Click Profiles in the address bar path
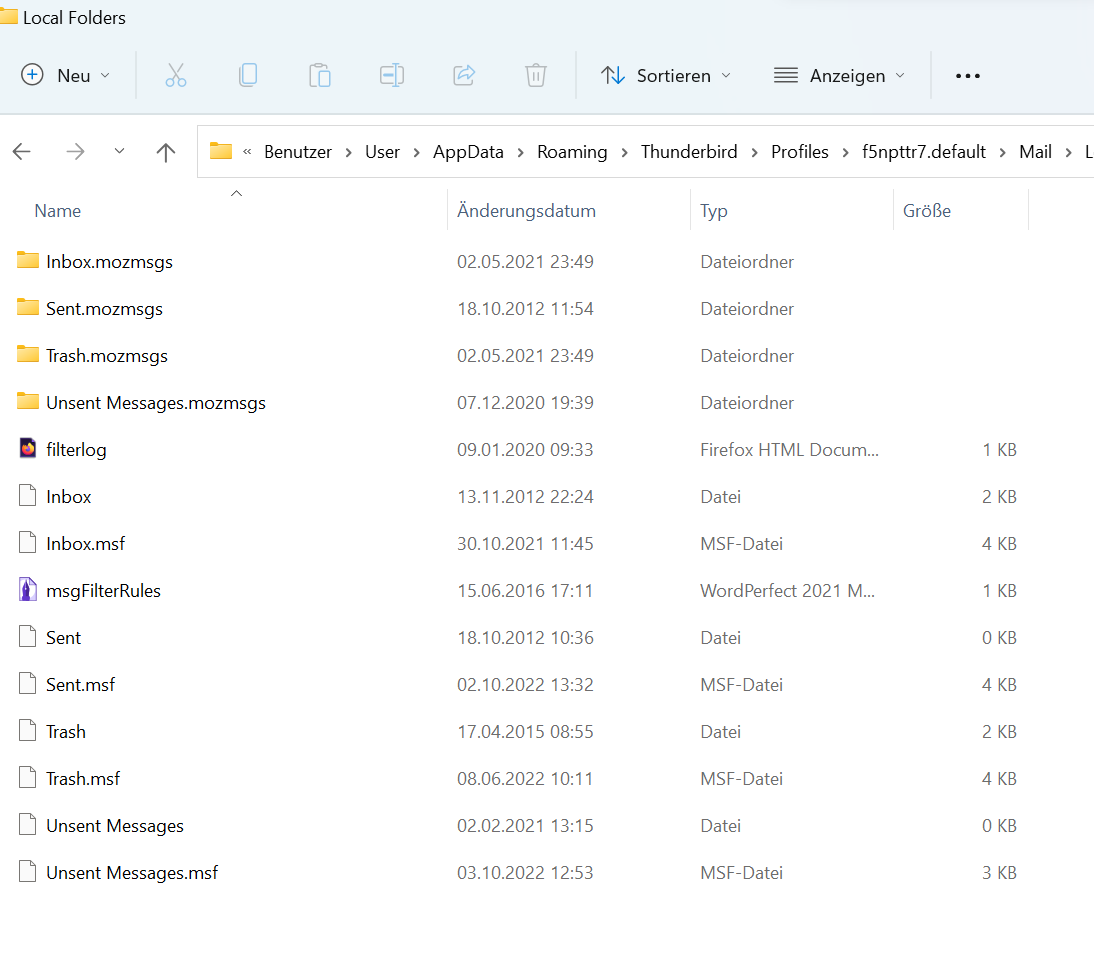Screen dimensions: 1094x955 pyautogui.click(x=799, y=152)
